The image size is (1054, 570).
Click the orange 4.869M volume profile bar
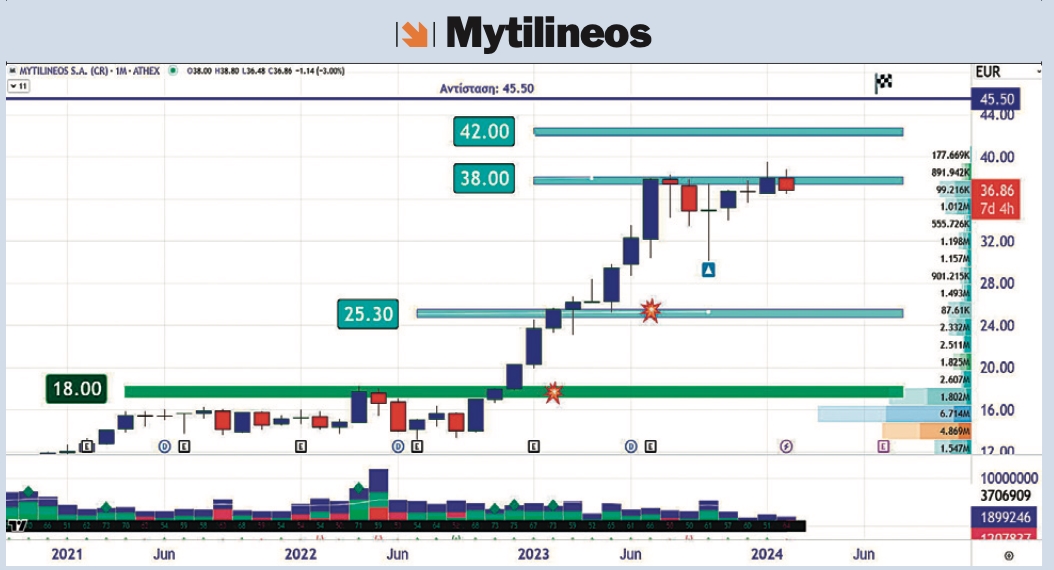tap(926, 431)
